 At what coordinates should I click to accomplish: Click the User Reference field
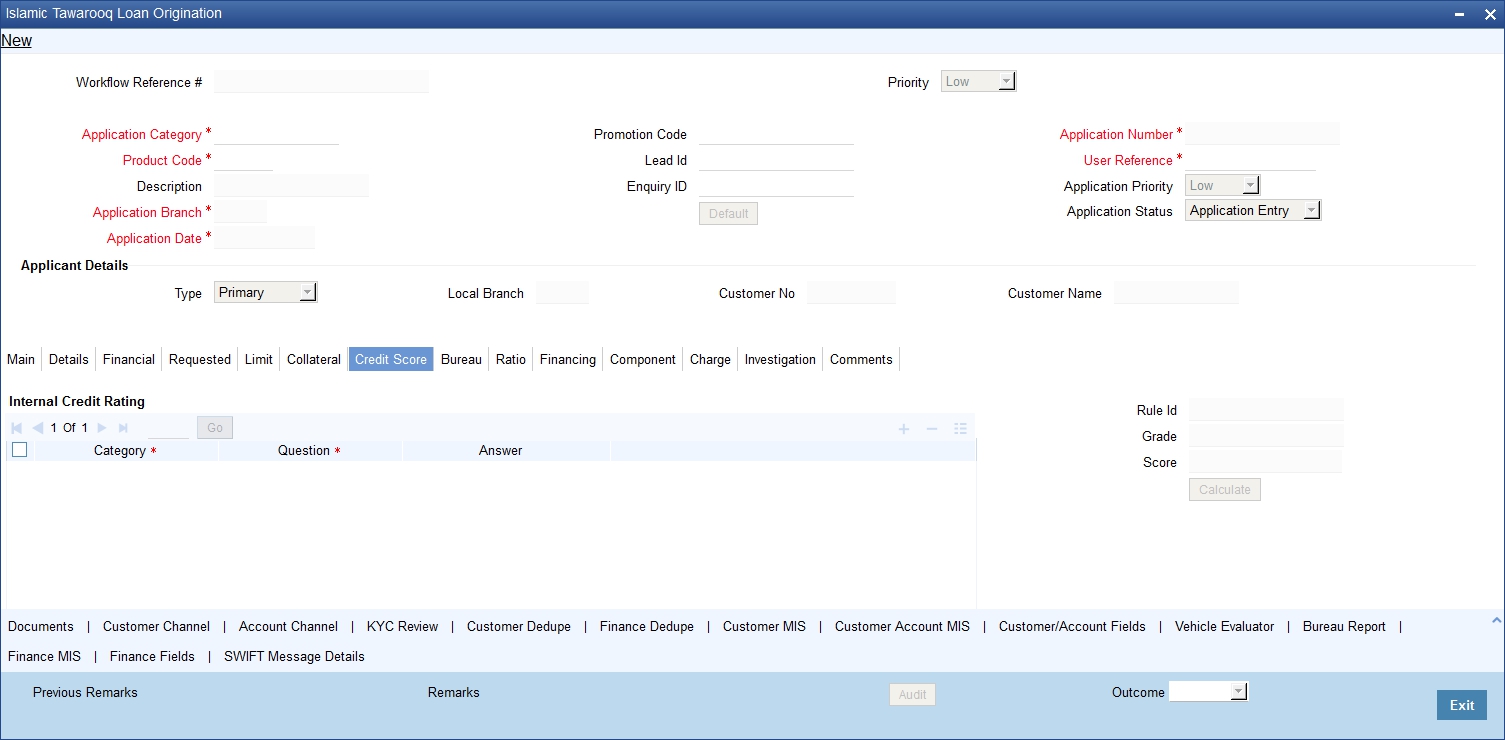pos(1250,160)
